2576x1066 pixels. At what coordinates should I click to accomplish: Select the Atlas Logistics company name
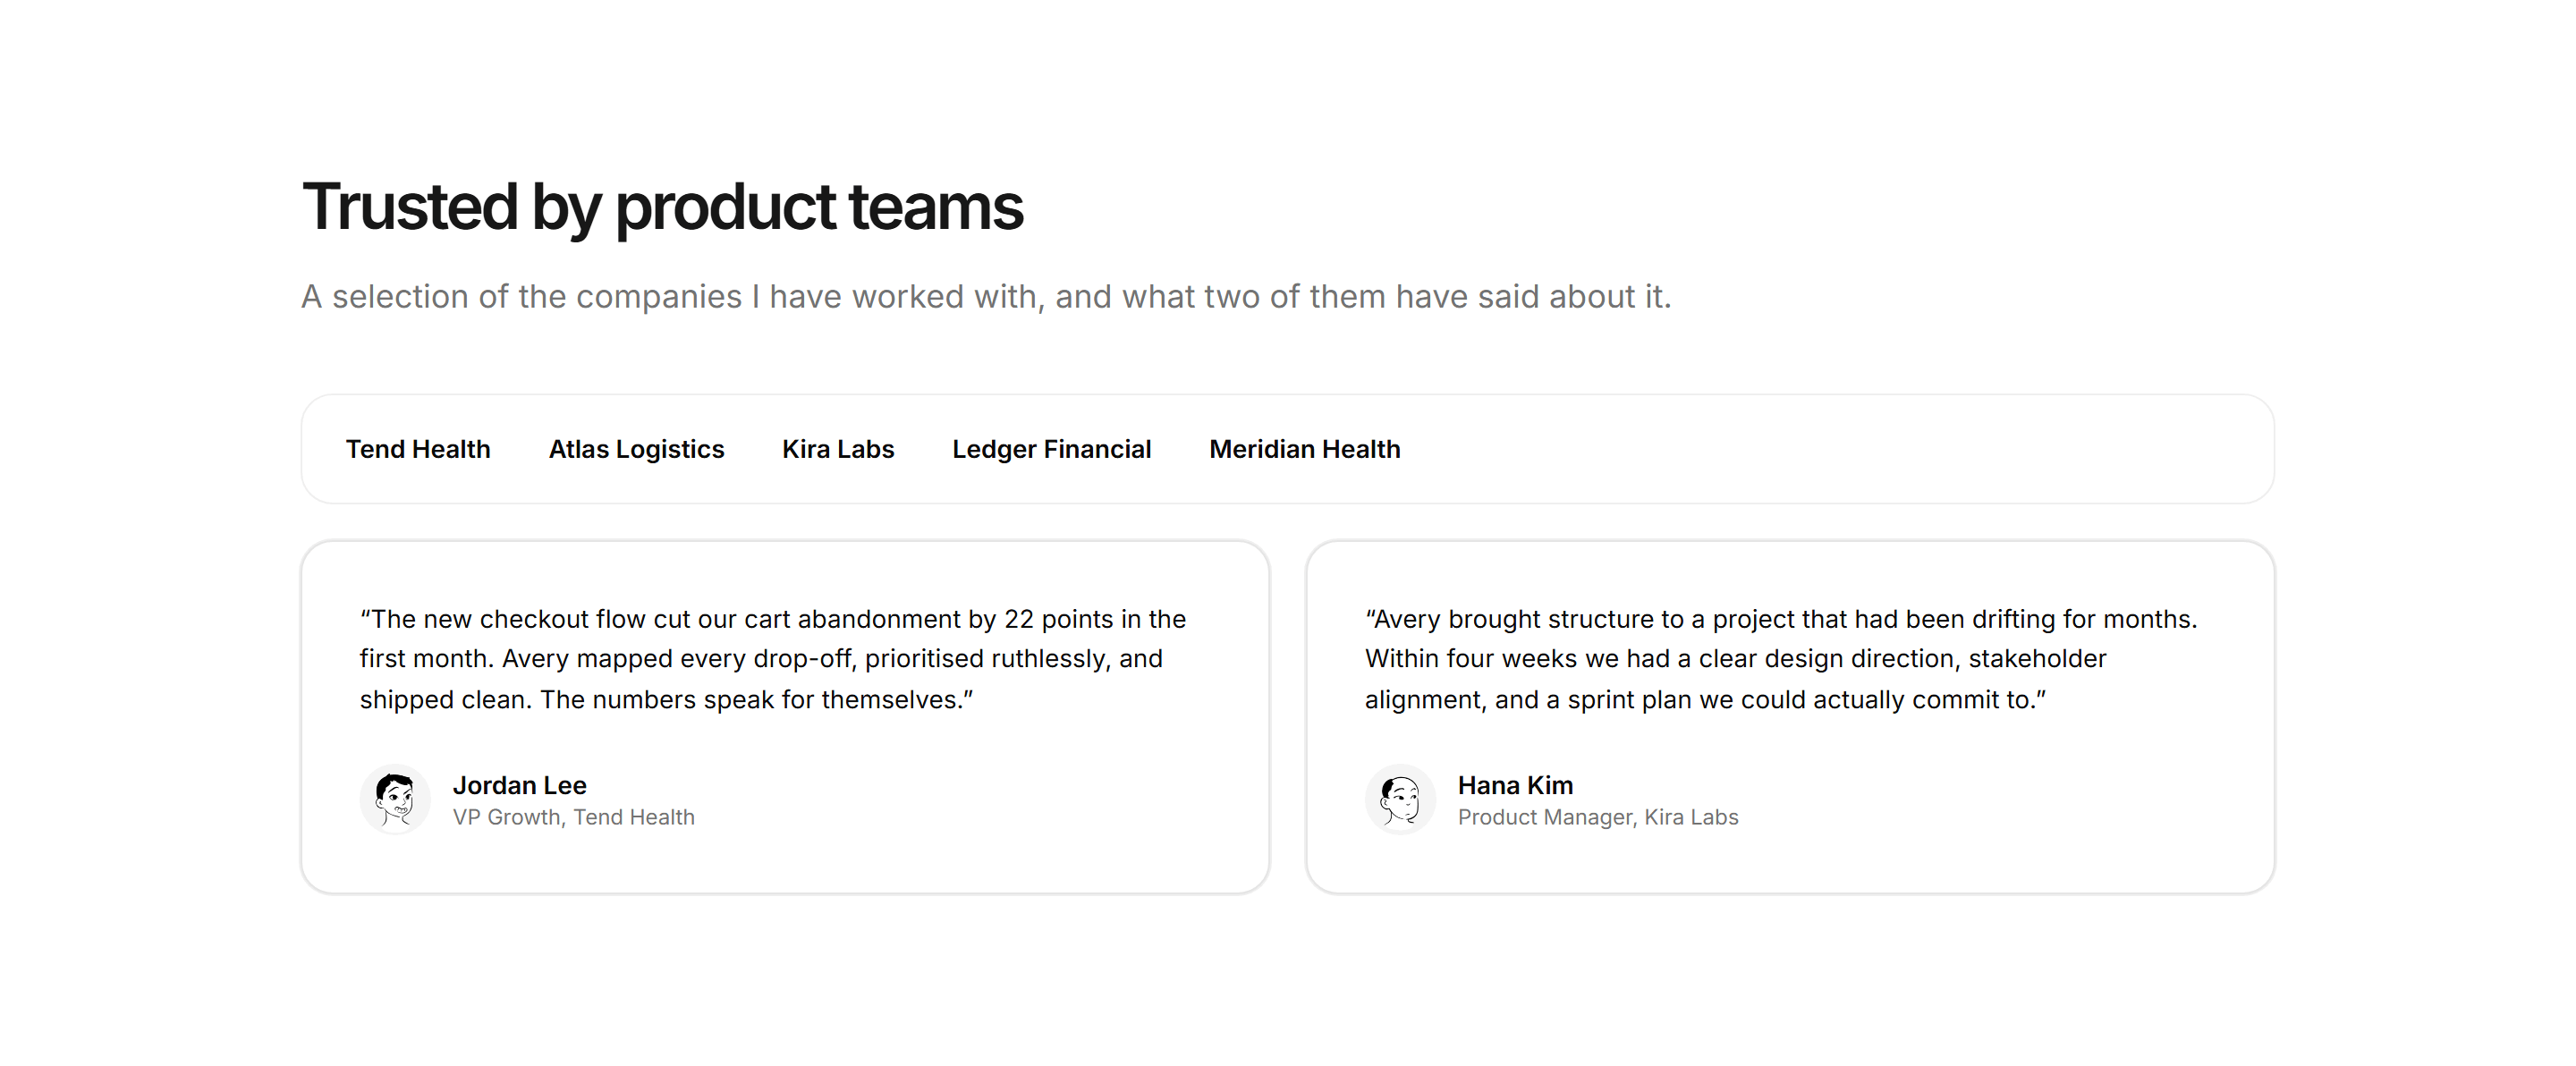tap(636, 449)
